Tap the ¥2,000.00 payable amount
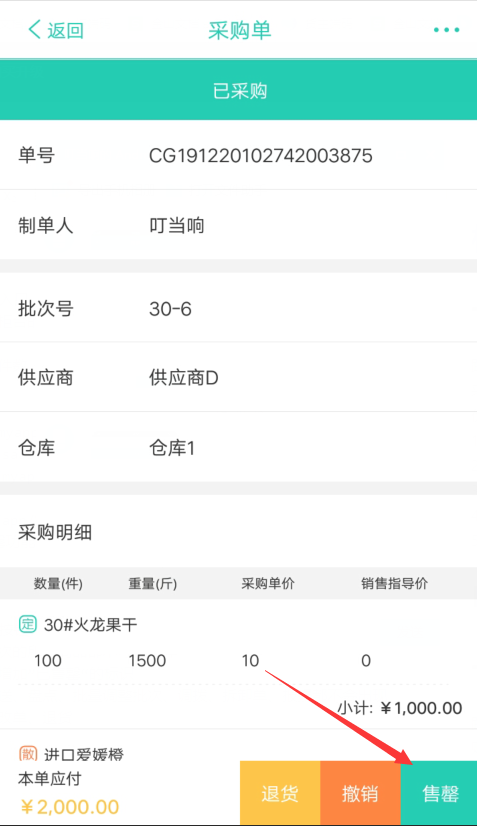 pos(70,807)
